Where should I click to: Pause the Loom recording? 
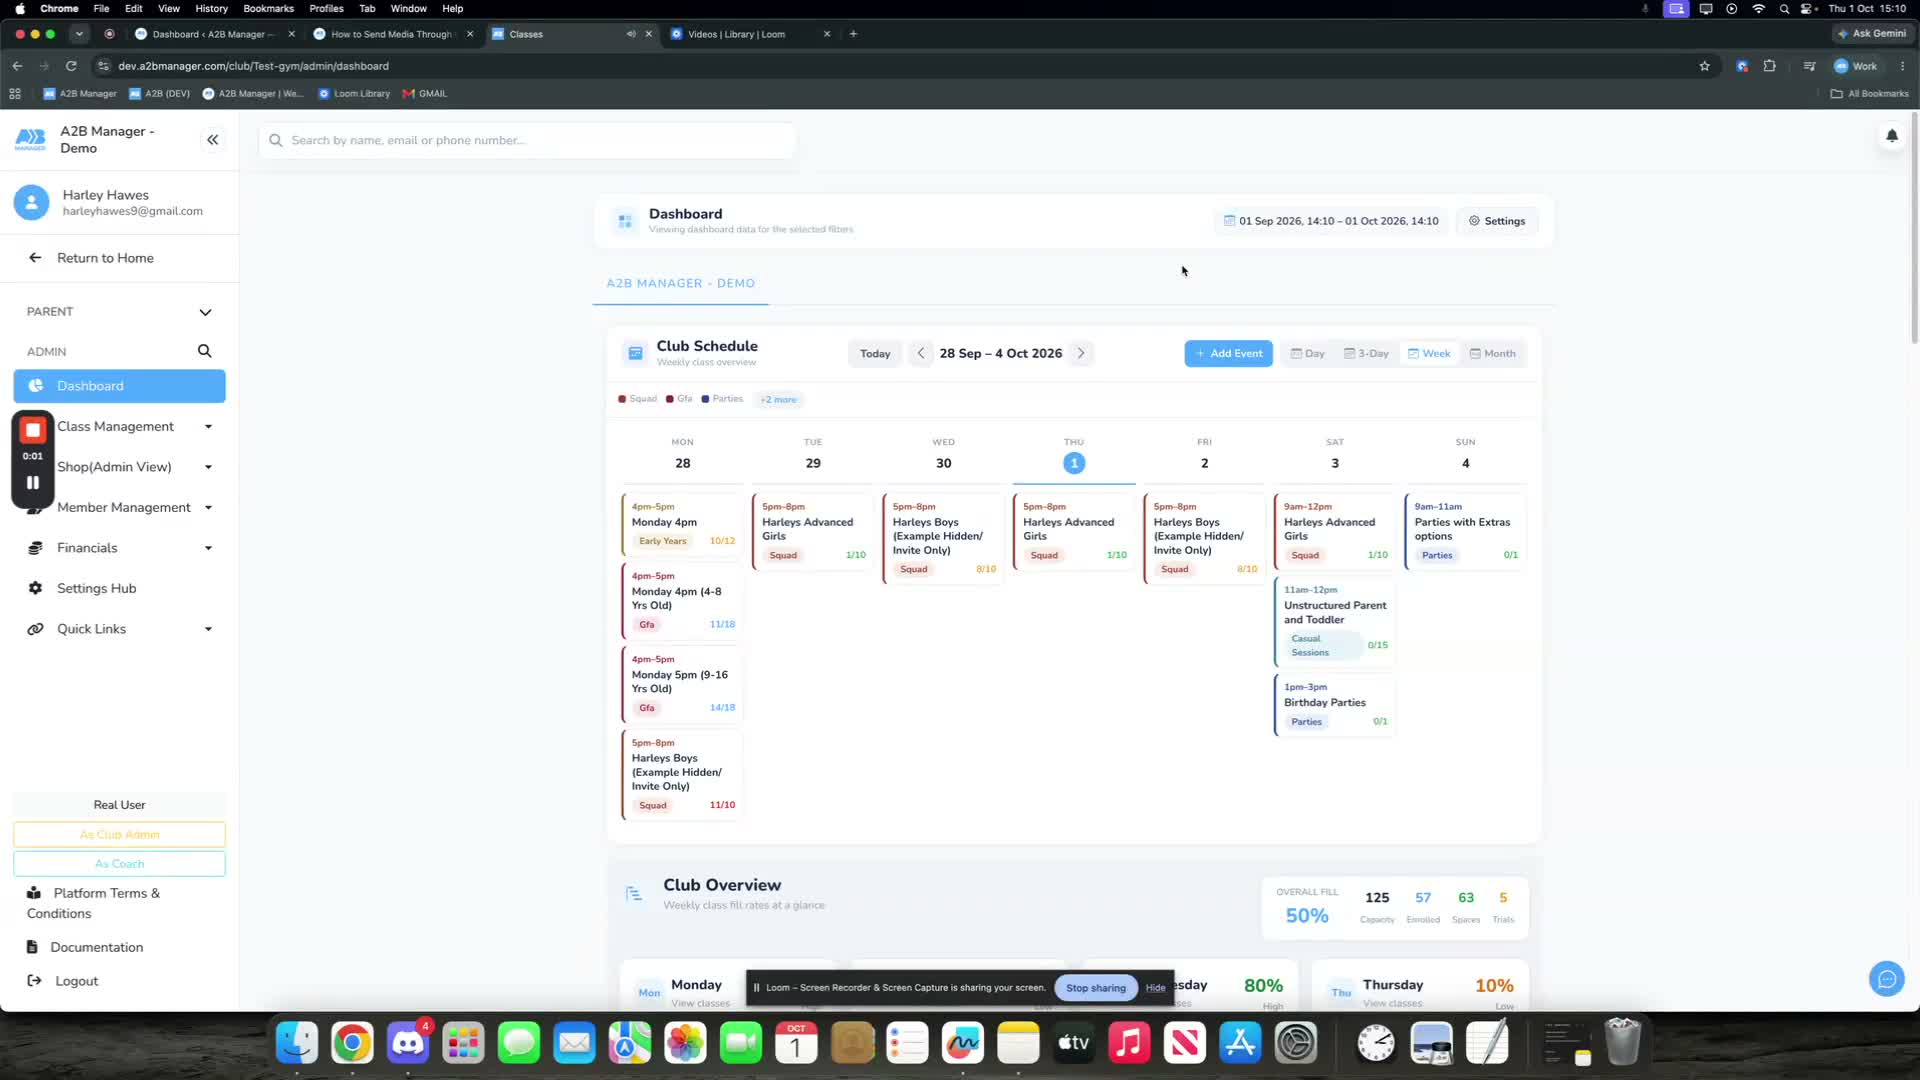(33, 482)
